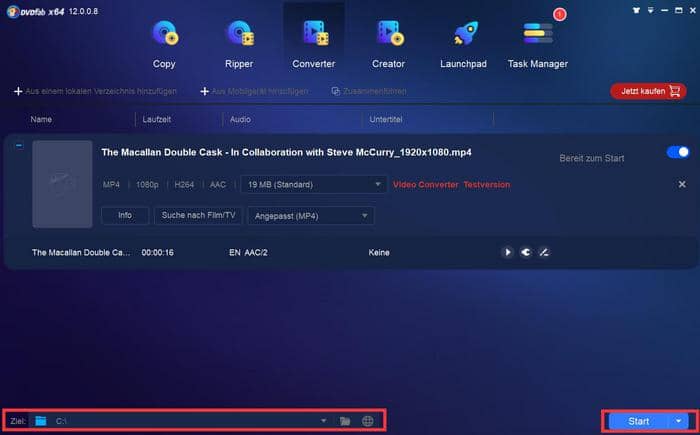700x435 pixels.
Task: Click the 'Laufzeit' column header
Action: tap(157, 119)
